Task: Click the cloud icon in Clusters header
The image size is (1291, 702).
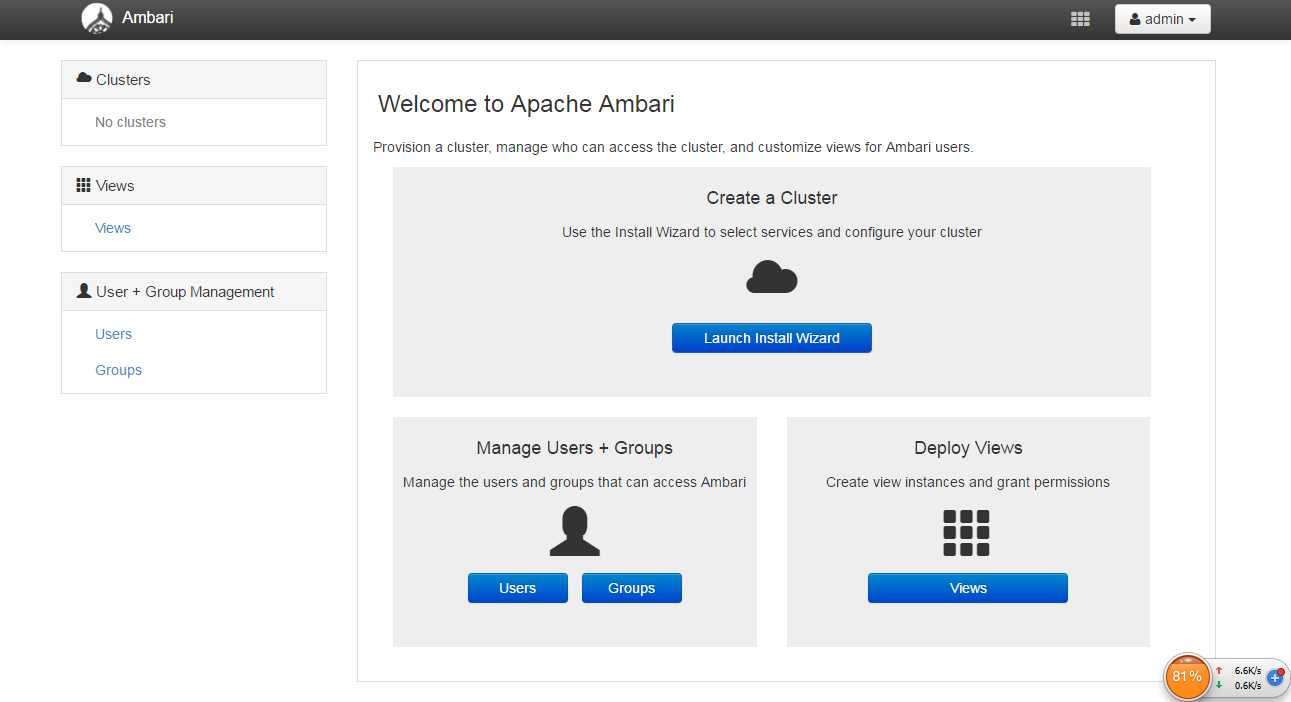Action: click(x=84, y=78)
